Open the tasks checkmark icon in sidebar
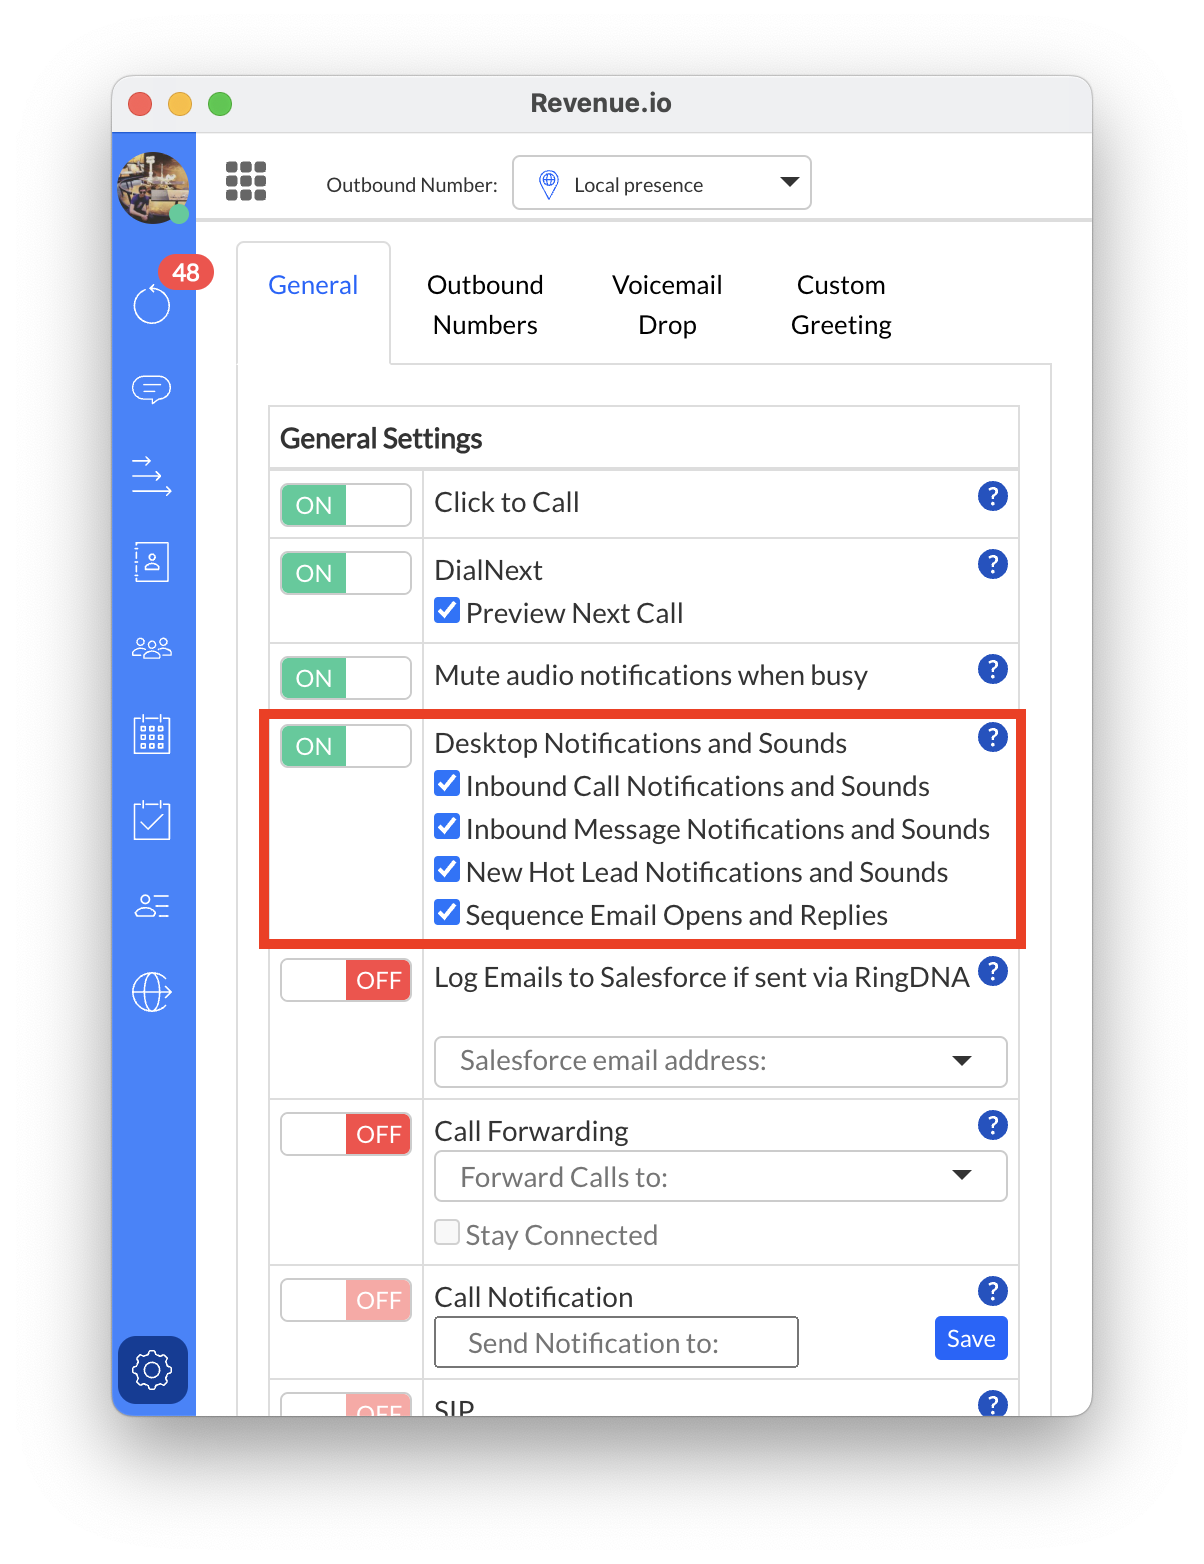This screenshot has width=1204, height=1564. click(x=152, y=820)
